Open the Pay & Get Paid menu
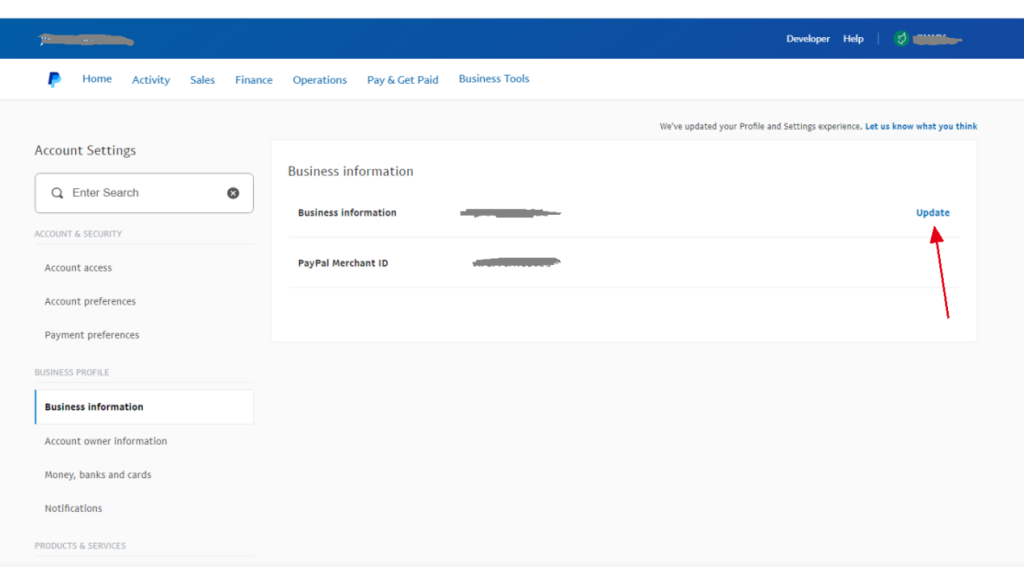Screen dimensions: 1024x567 402,80
